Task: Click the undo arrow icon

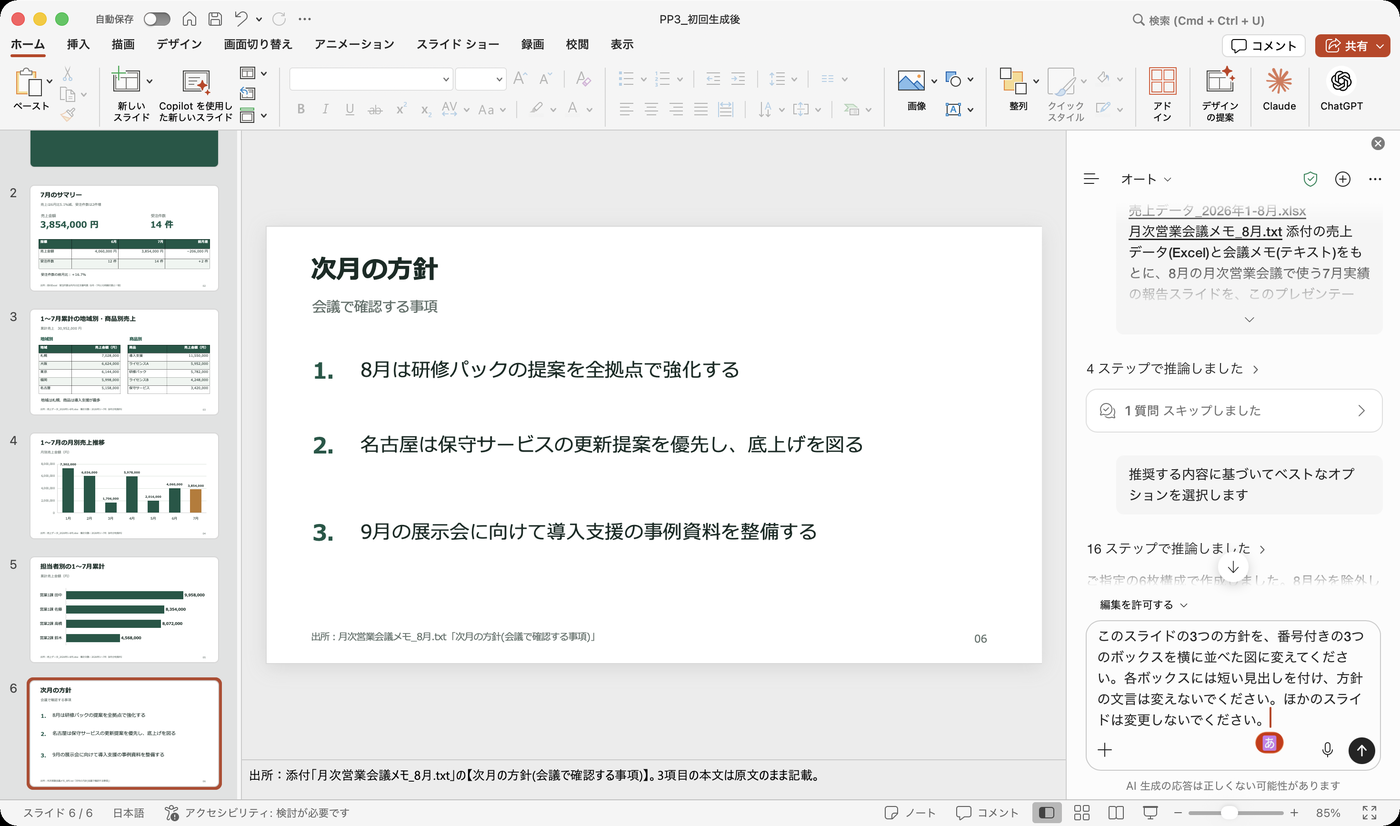Action: [241, 19]
